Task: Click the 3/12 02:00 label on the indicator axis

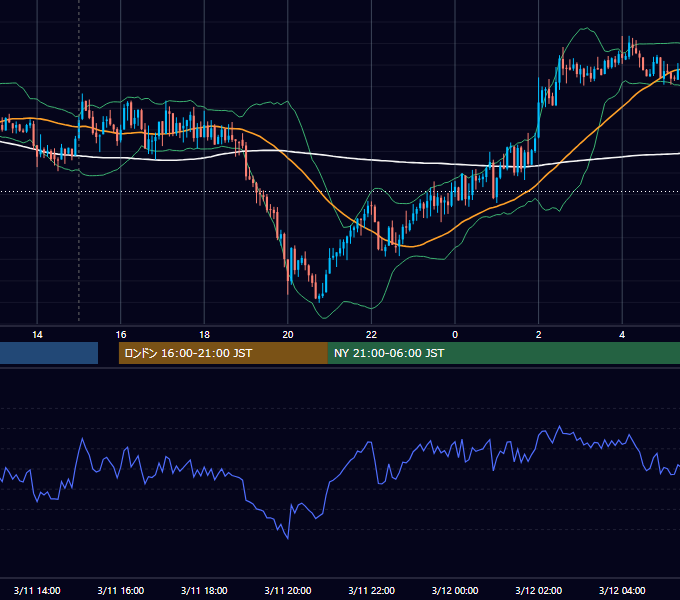Action: click(539, 590)
